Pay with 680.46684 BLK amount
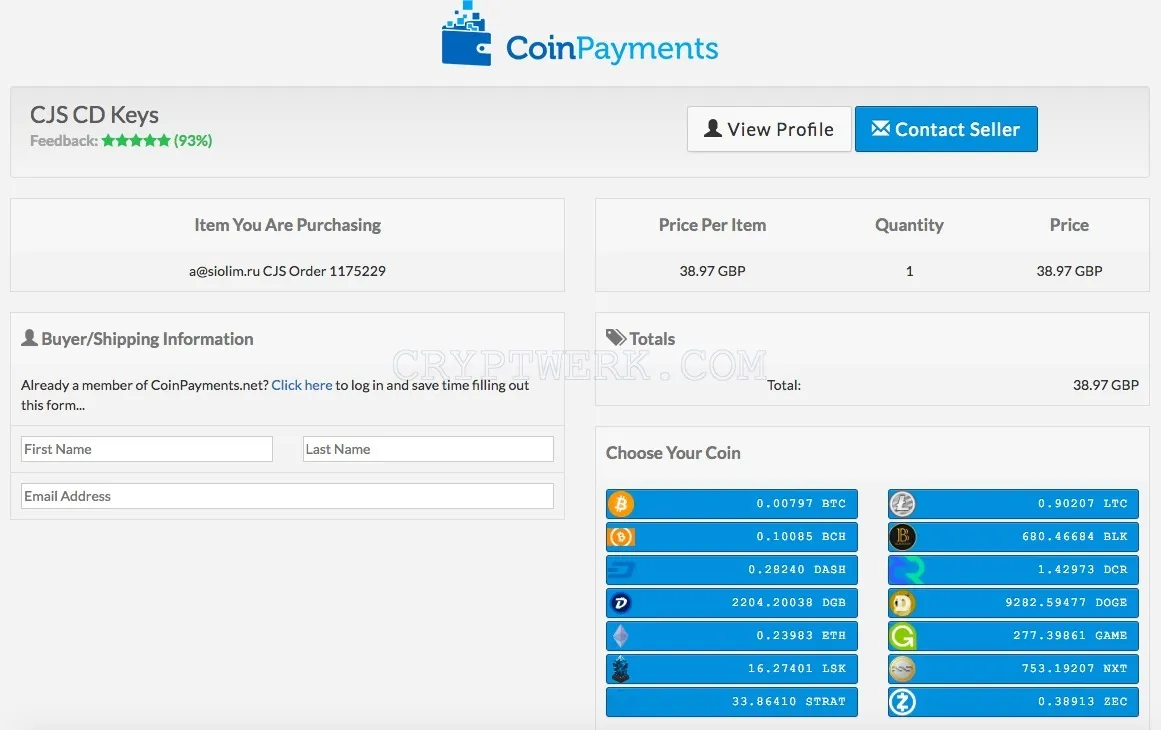 point(1013,537)
